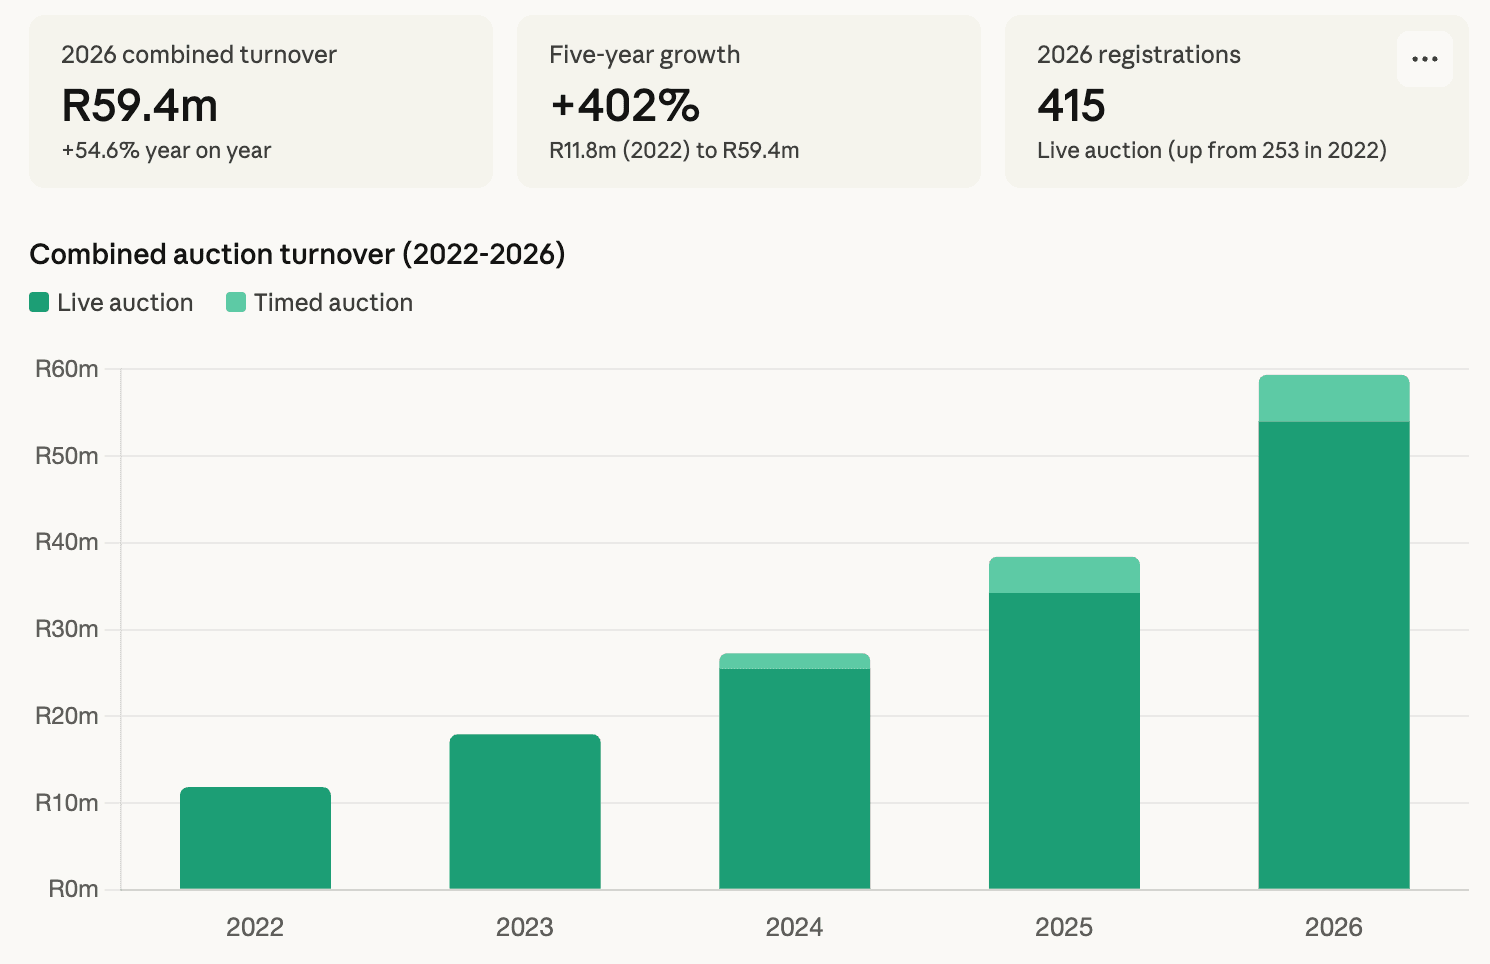1490x964 pixels.
Task: Click the R30m axis label
Action: pos(67,629)
